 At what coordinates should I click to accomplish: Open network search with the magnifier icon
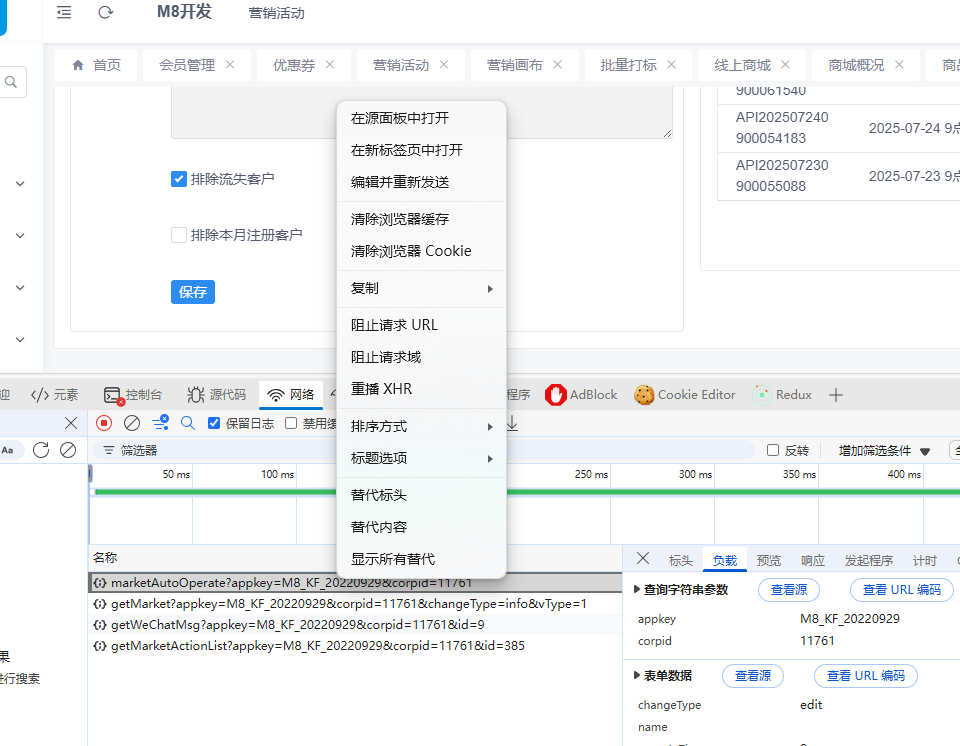(x=187, y=423)
